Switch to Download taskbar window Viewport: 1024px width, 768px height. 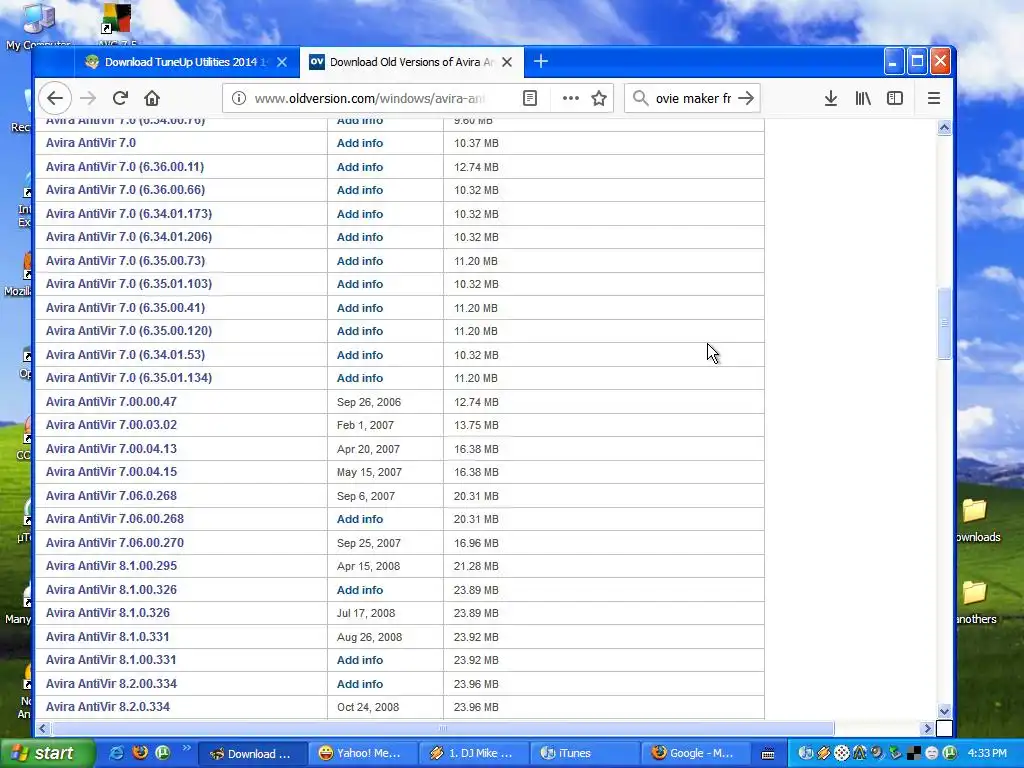click(x=252, y=754)
